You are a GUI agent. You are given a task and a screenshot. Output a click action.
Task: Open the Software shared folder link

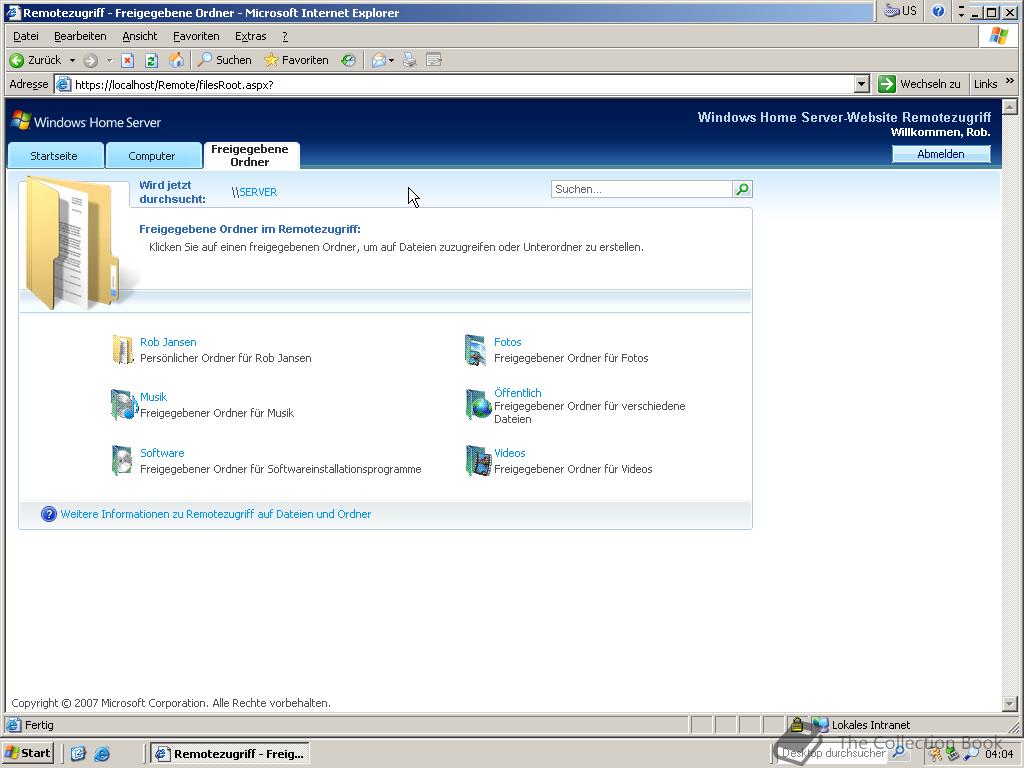click(x=162, y=453)
